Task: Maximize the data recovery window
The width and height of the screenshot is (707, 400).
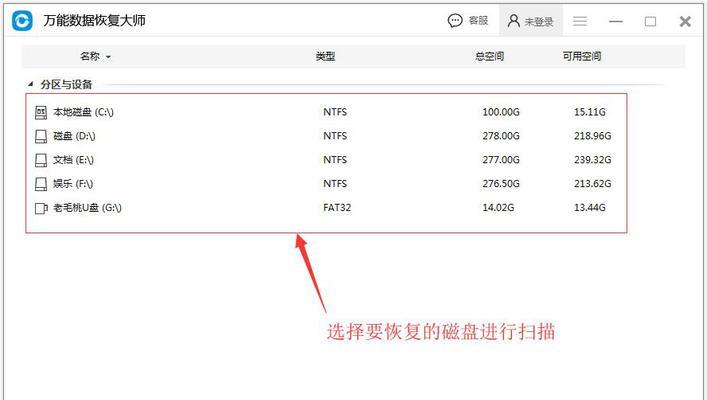Action: pos(650,21)
